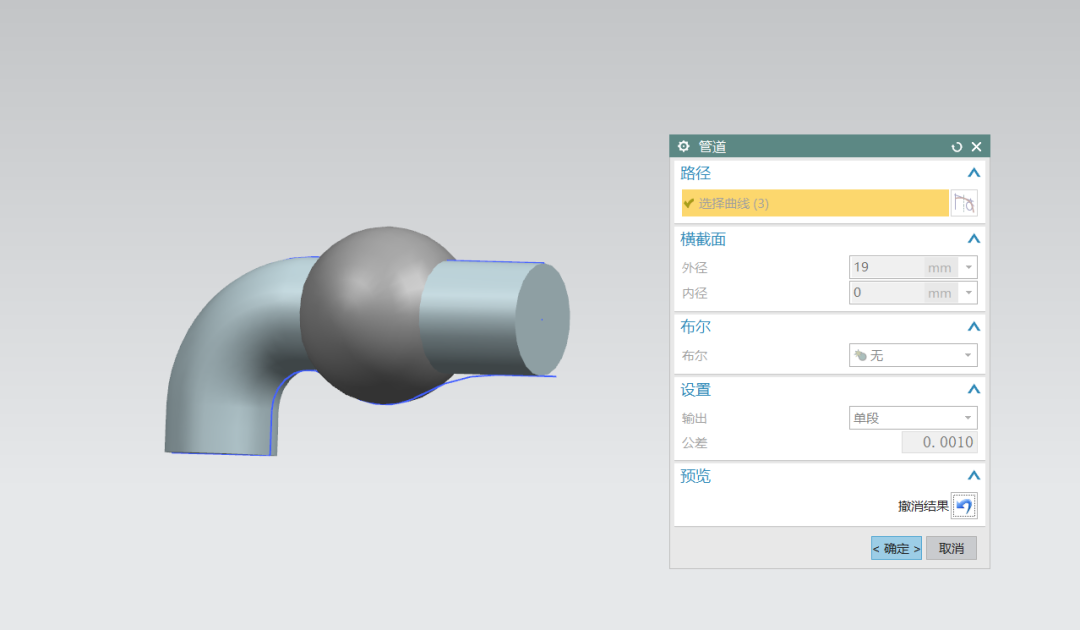Select the cylinder's flat end face

coord(543,319)
